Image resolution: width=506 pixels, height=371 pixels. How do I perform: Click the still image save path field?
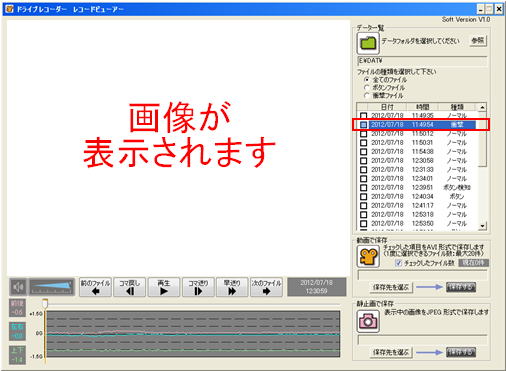[422, 340]
